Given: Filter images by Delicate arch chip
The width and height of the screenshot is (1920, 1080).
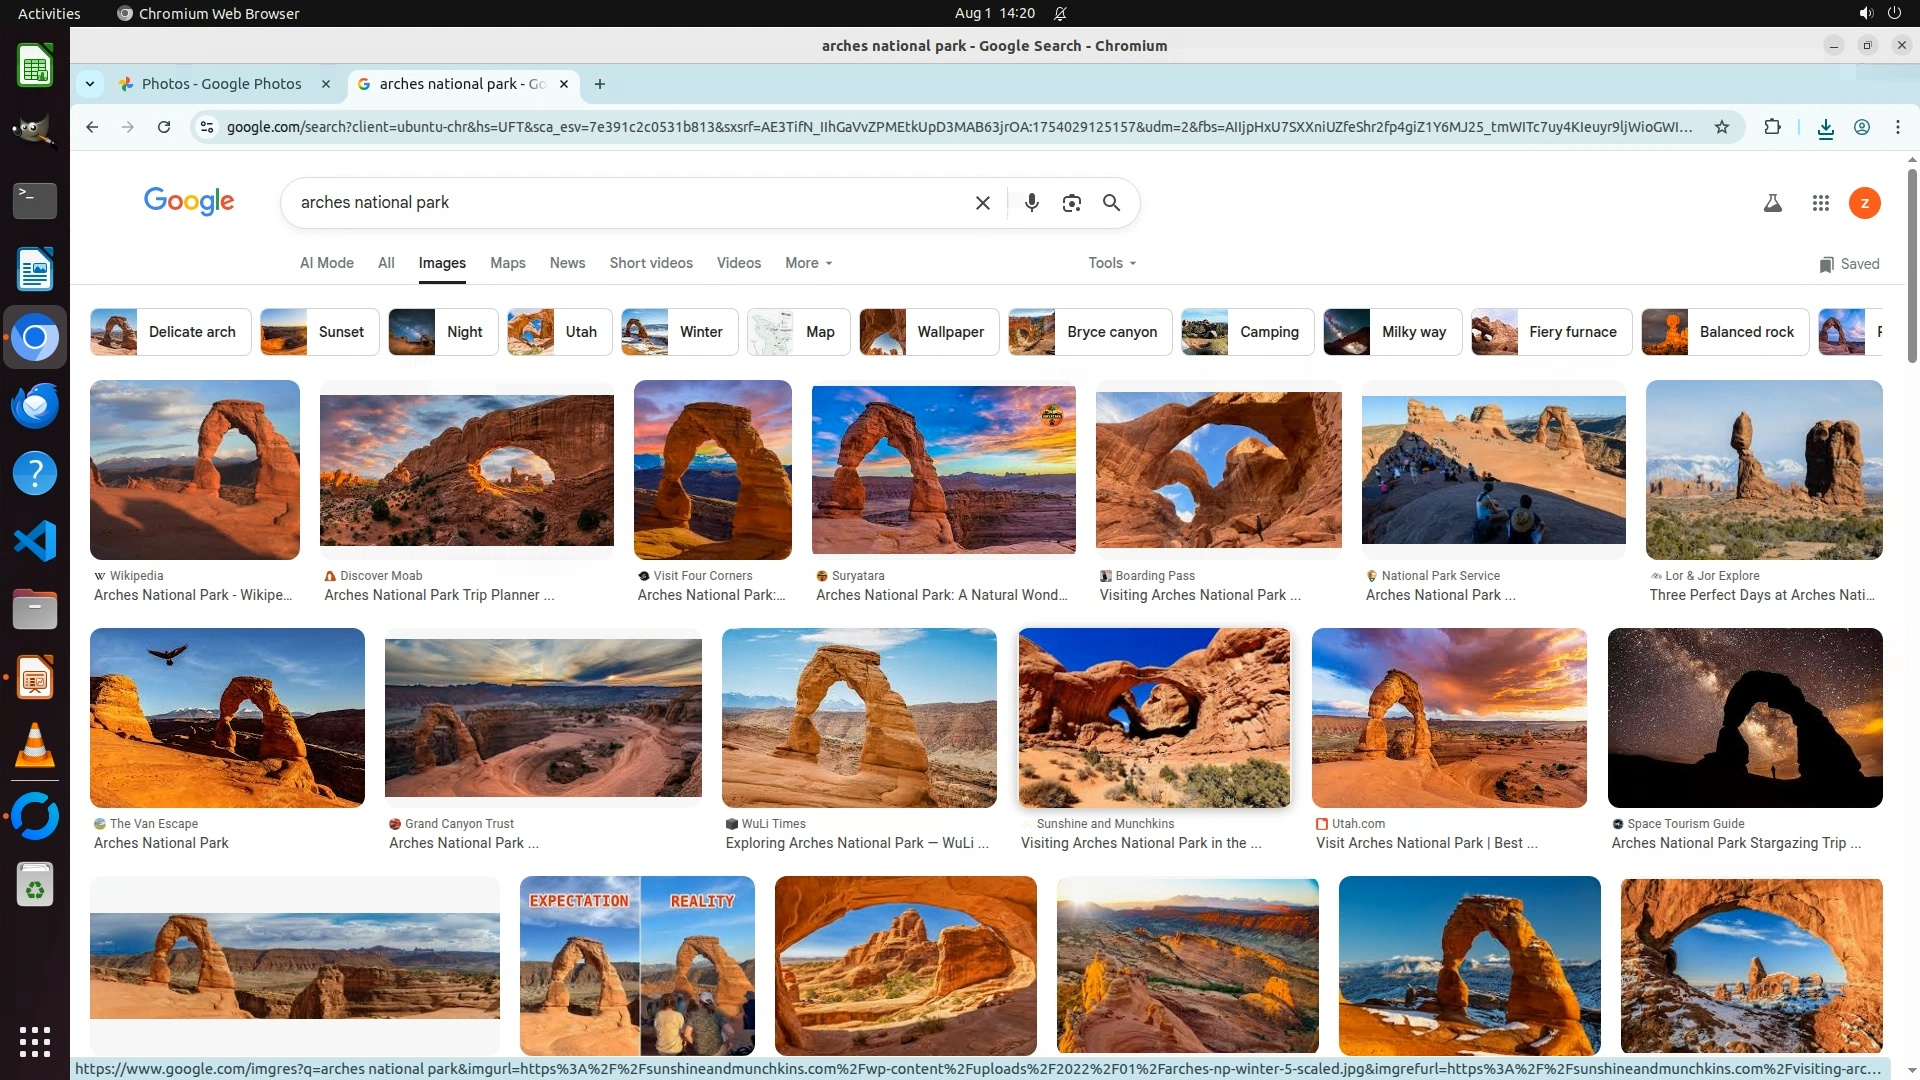Looking at the screenshot, I should pyautogui.click(x=166, y=332).
